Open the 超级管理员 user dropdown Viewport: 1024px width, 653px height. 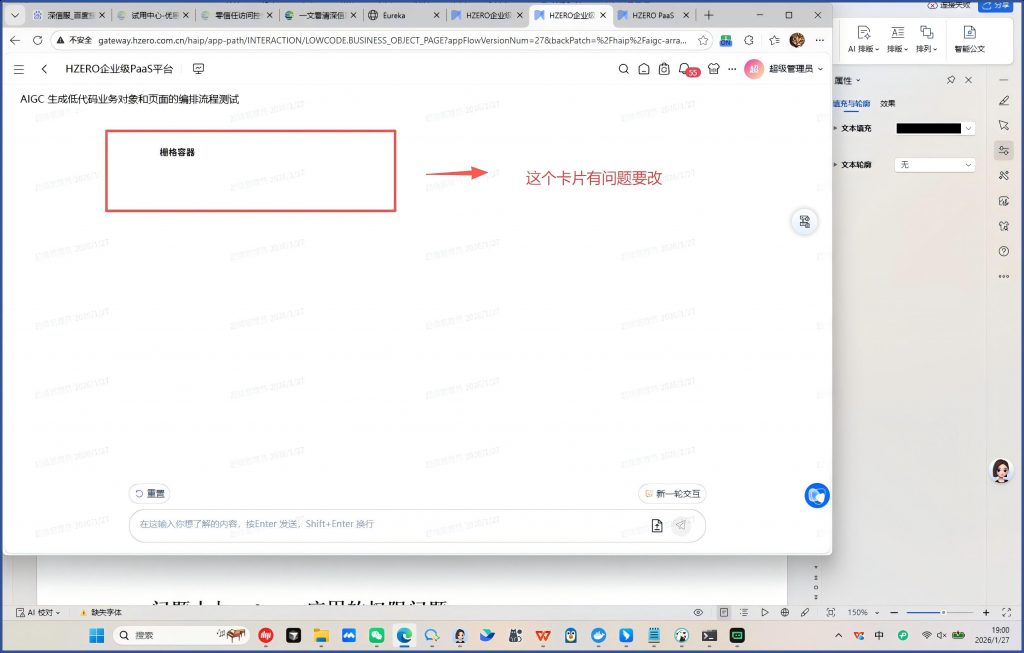click(785, 69)
